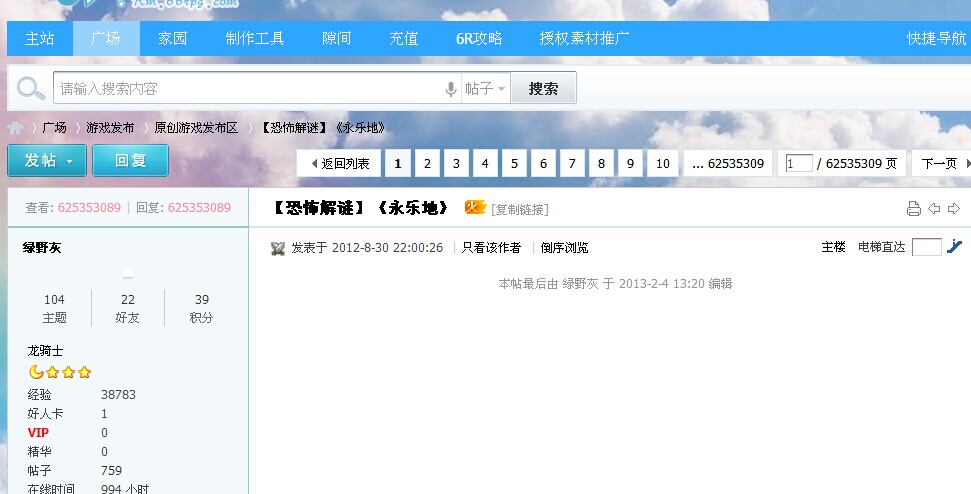Image resolution: width=971 pixels, height=494 pixels.
Task: Click the print icon for this thread
Action: (913, 209)
